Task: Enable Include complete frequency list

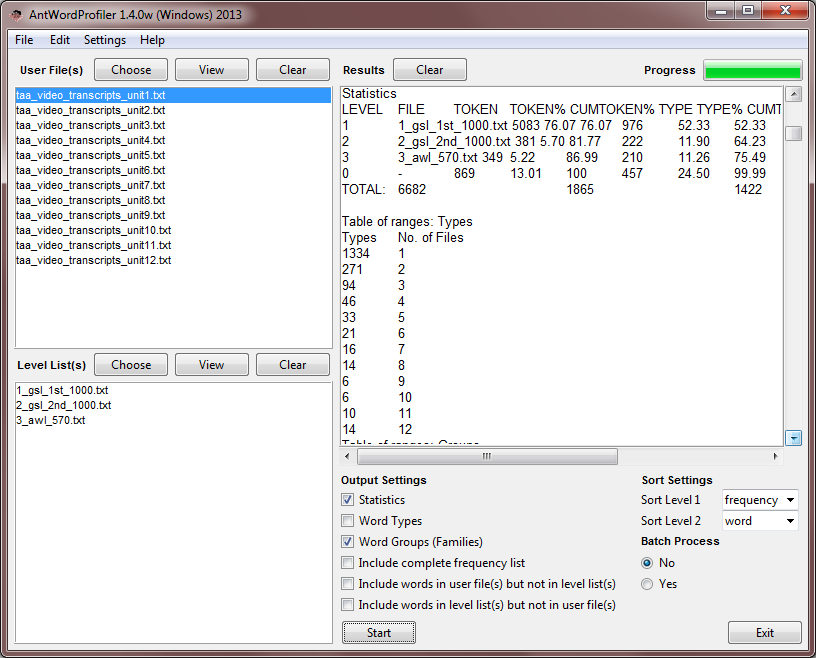Action: [348, 563]
